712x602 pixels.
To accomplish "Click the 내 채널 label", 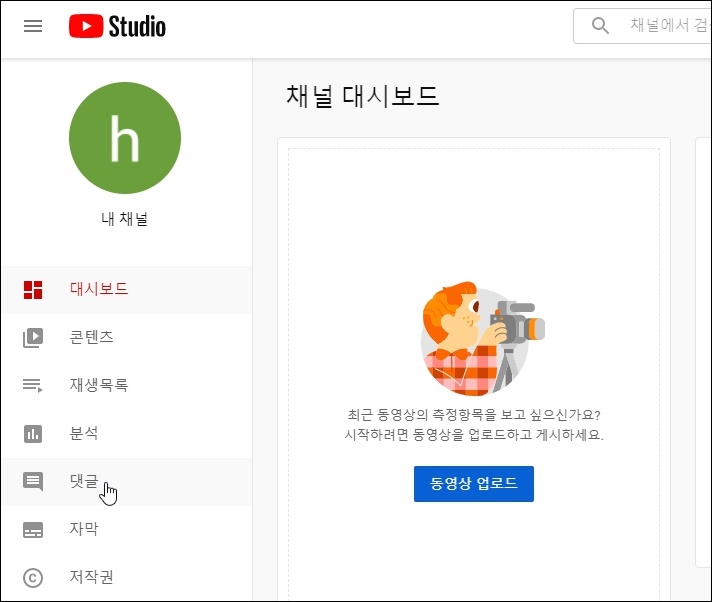I will tap(124, 219).
